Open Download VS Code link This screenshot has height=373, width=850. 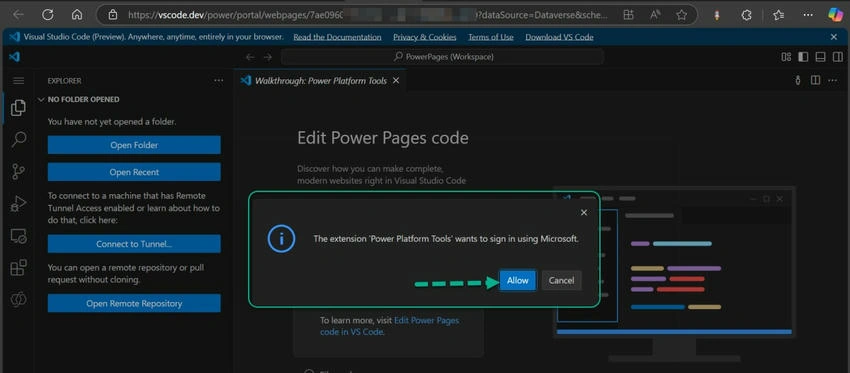(x=559, y=37)
